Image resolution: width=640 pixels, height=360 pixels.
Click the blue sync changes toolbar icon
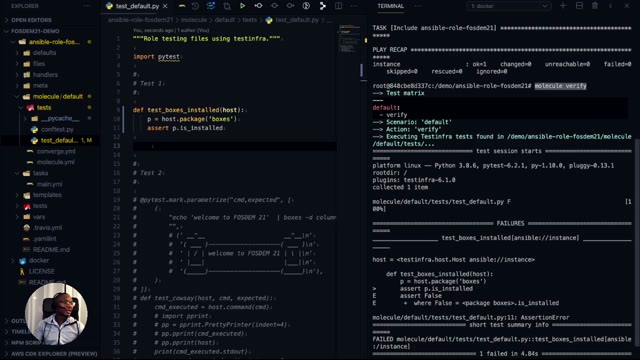tap(211, 6)
